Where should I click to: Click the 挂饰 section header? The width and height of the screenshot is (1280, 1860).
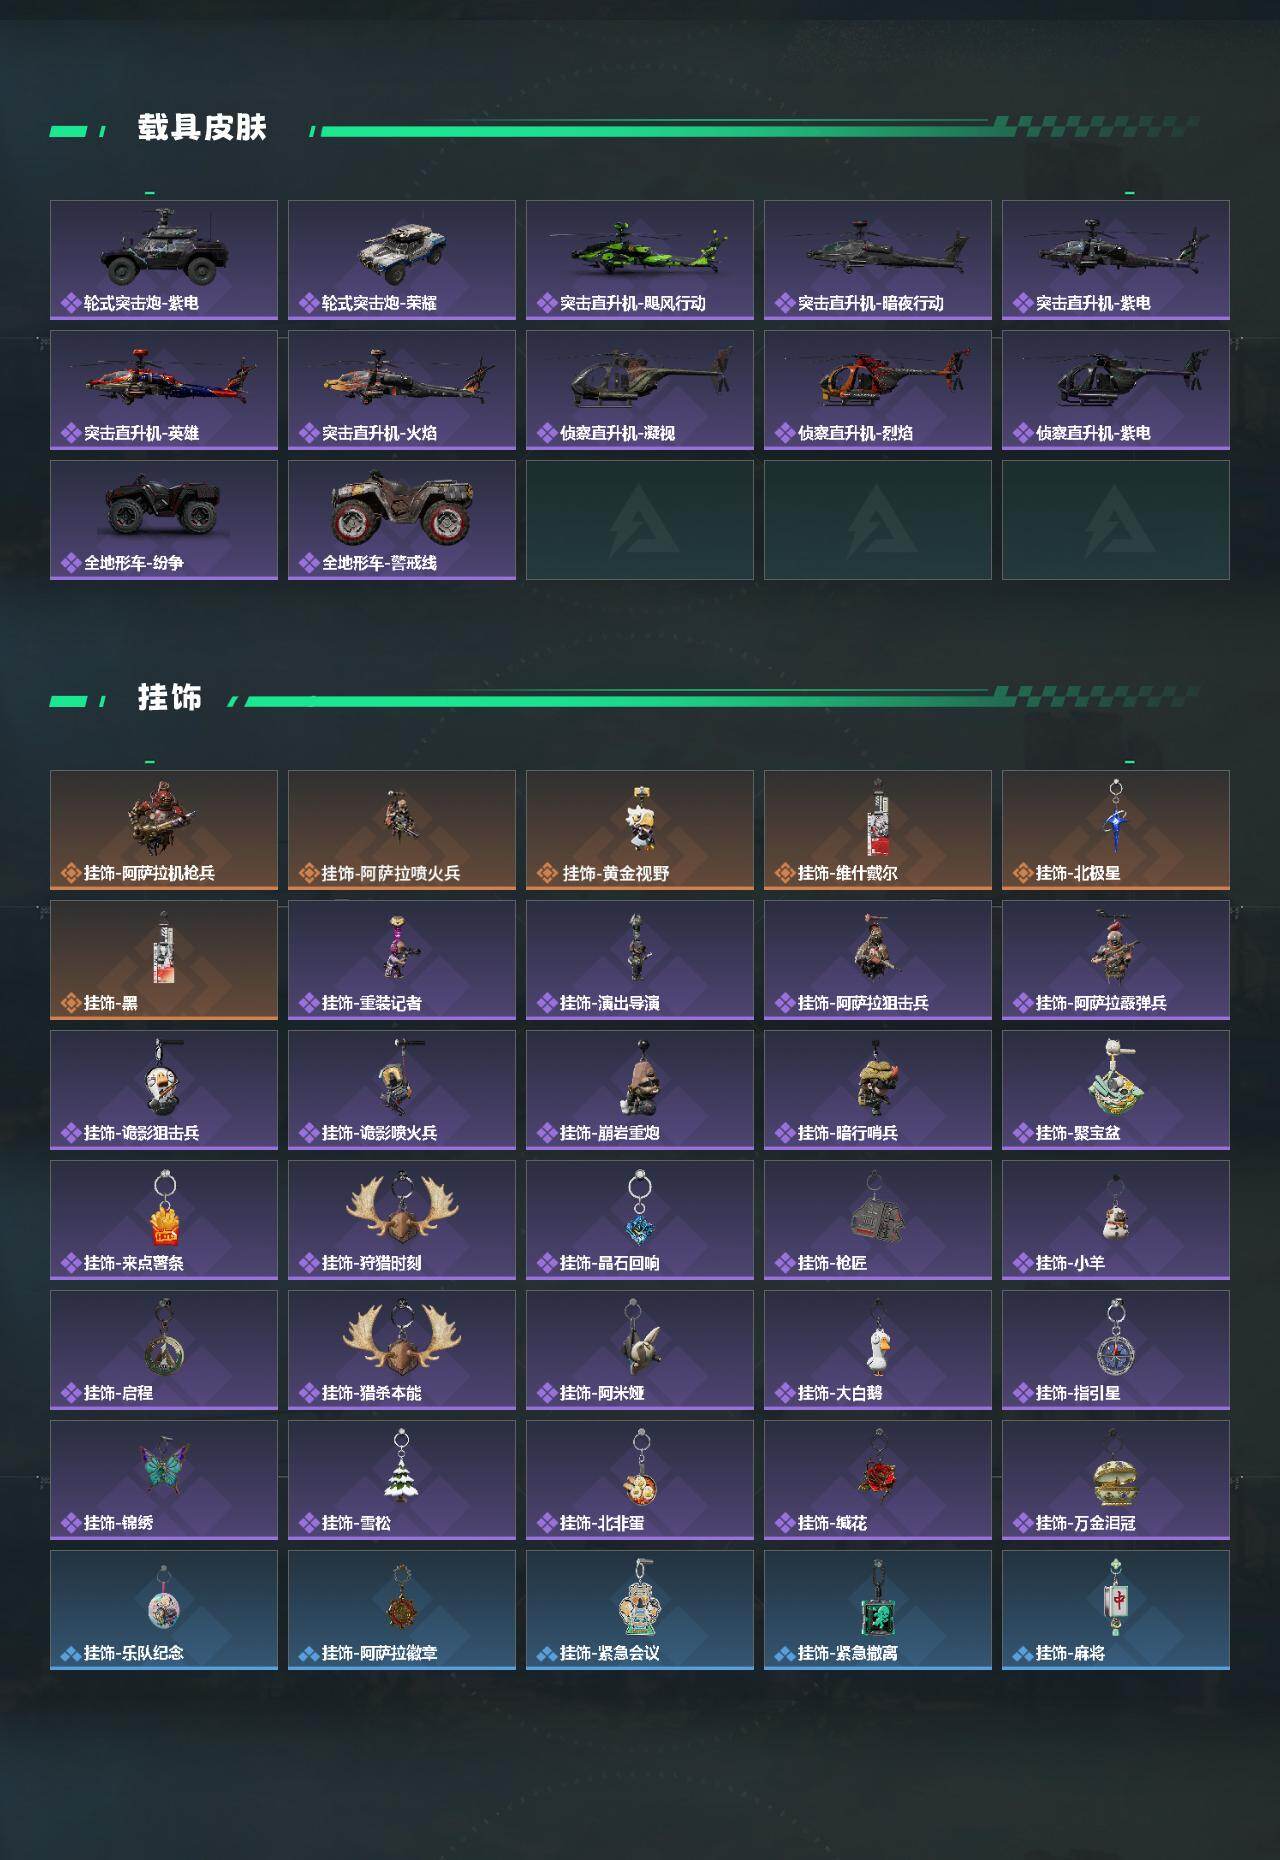click(x=170, y=697)
